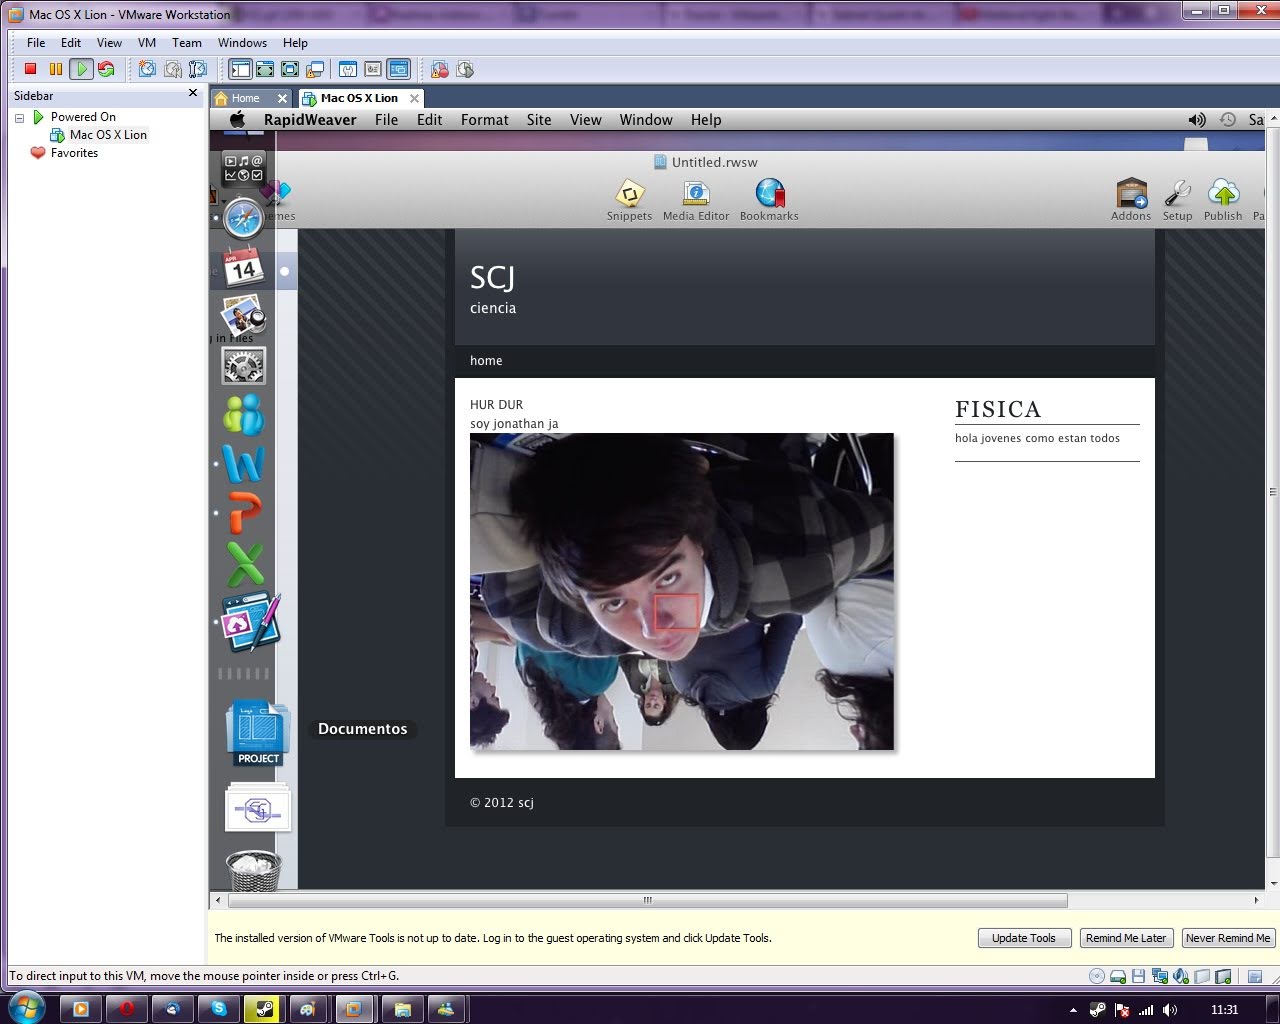Viewport: 1280px width, 1024px height.
Task: Open the Format menu in RapidWeaver
Action: 484,120
